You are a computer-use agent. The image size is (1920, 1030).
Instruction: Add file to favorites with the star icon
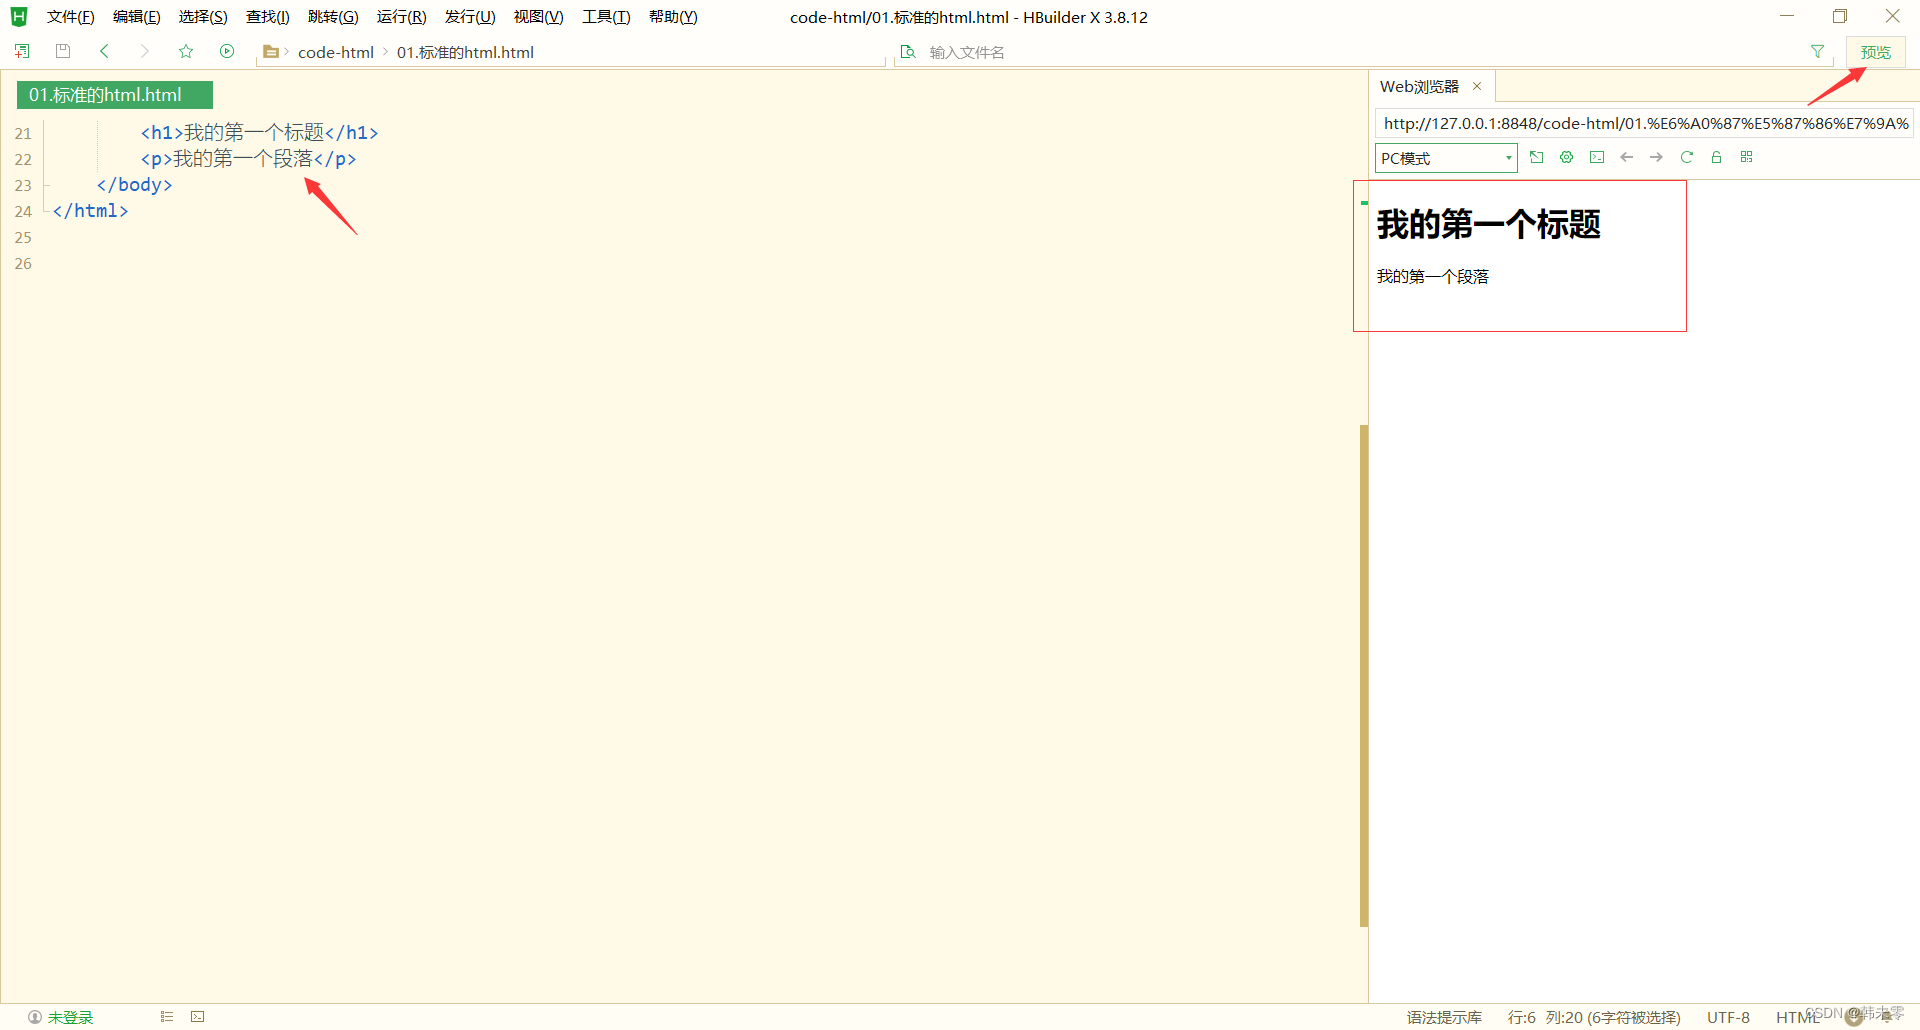(x=186, y=51)
